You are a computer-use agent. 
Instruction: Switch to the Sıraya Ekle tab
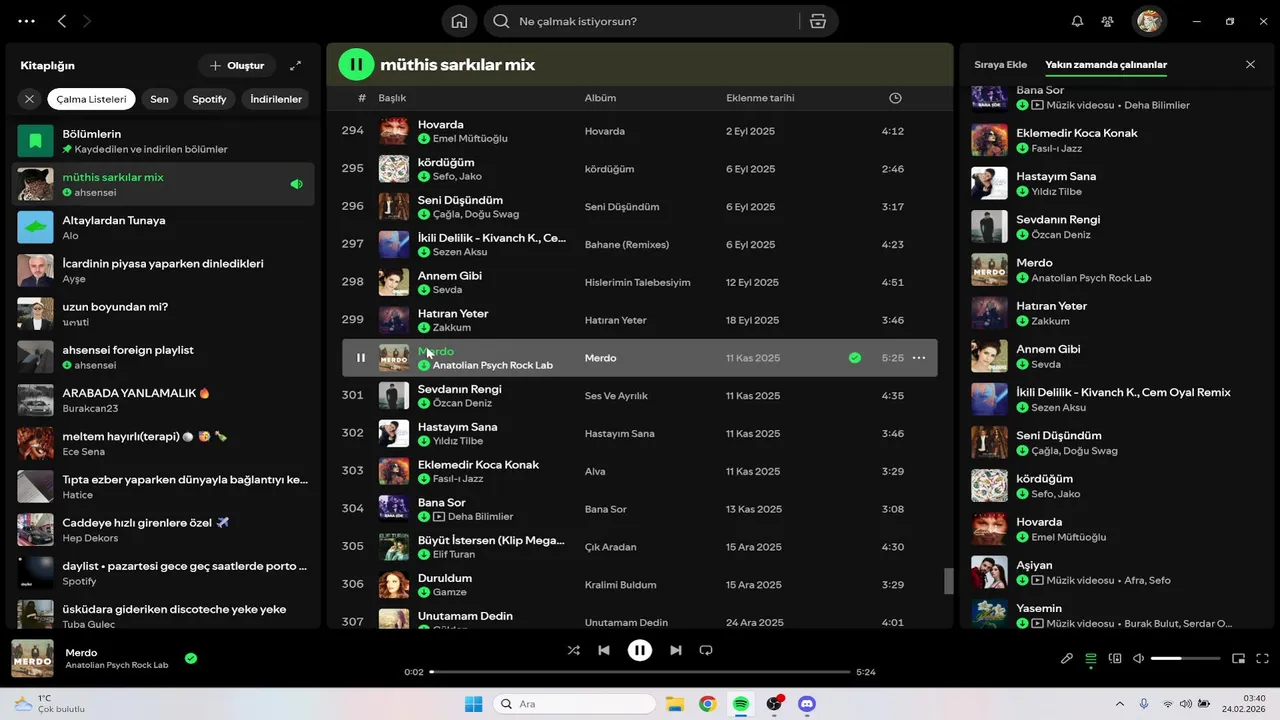(x=1000, y=64)
